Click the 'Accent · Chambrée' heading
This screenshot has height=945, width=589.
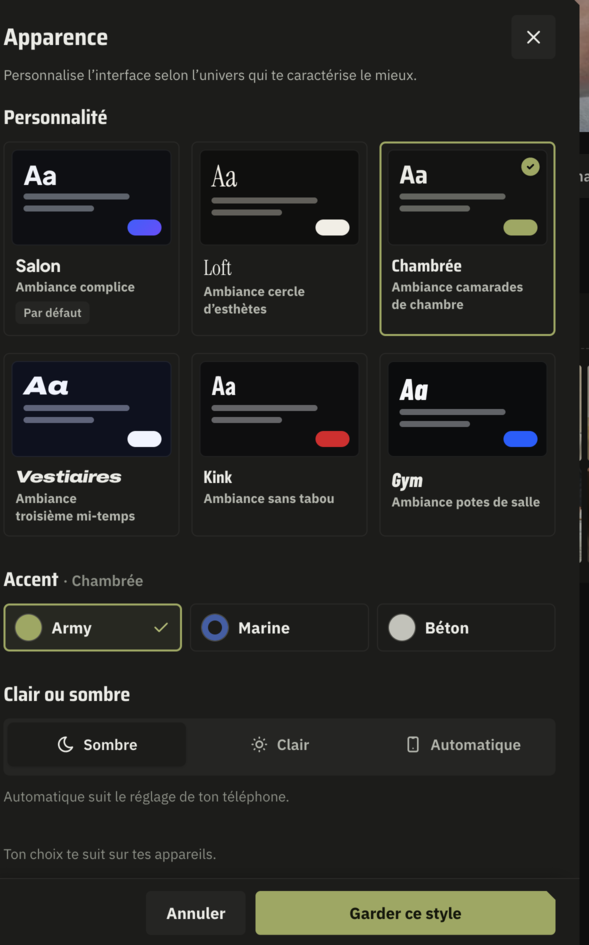pyautogui.click(x=74, y=580)
